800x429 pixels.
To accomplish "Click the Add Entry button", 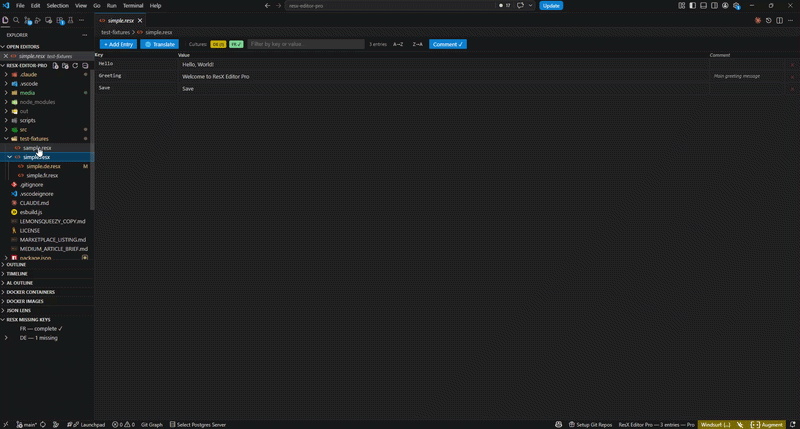I will pos(118,44).
